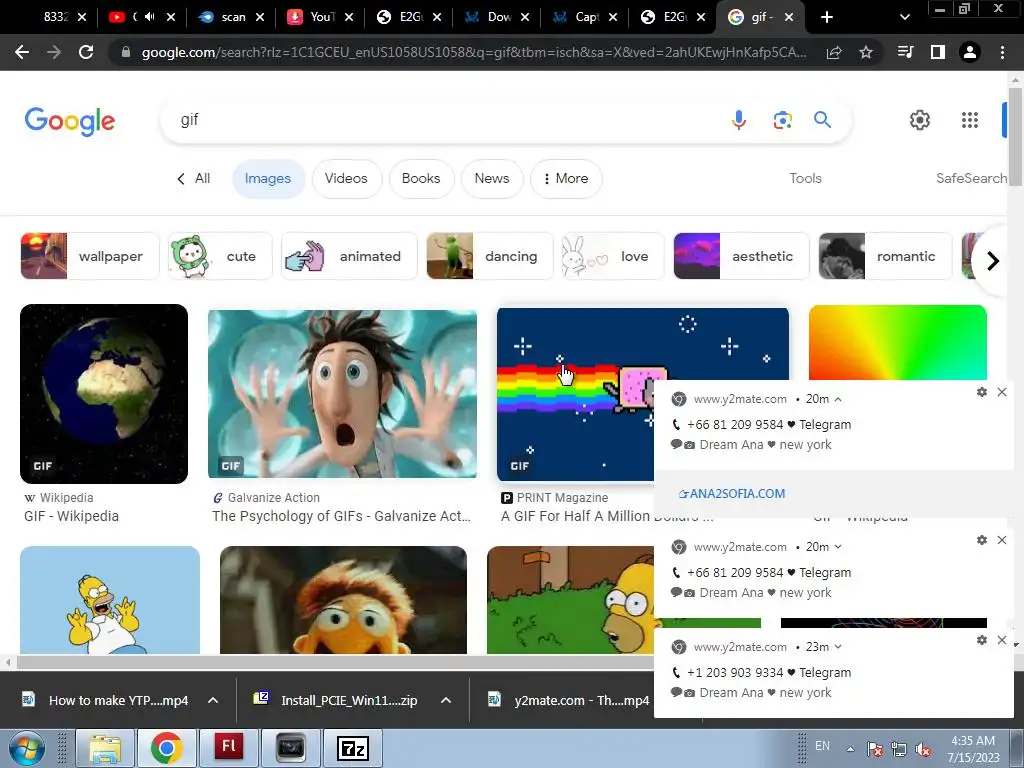Viewport: 1024px width, 768px height.
Task: Dismiss the top y2mate notification
Action: tap(1002, 392)
